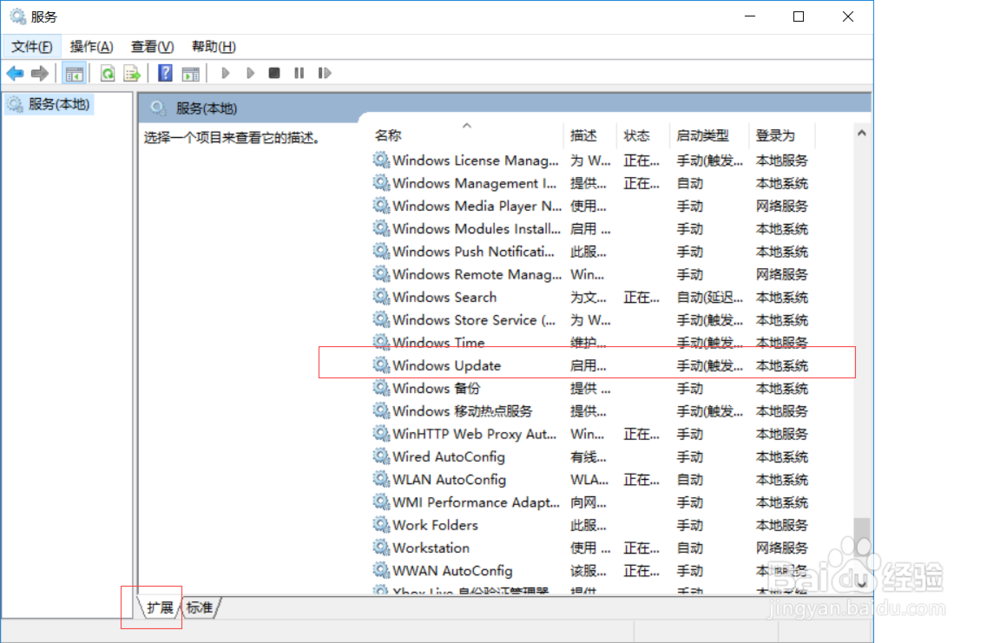The height and width of the screenshot is (643, 1000).
Task: Open the 帮助(H) menu
Action: pos(214,47)
